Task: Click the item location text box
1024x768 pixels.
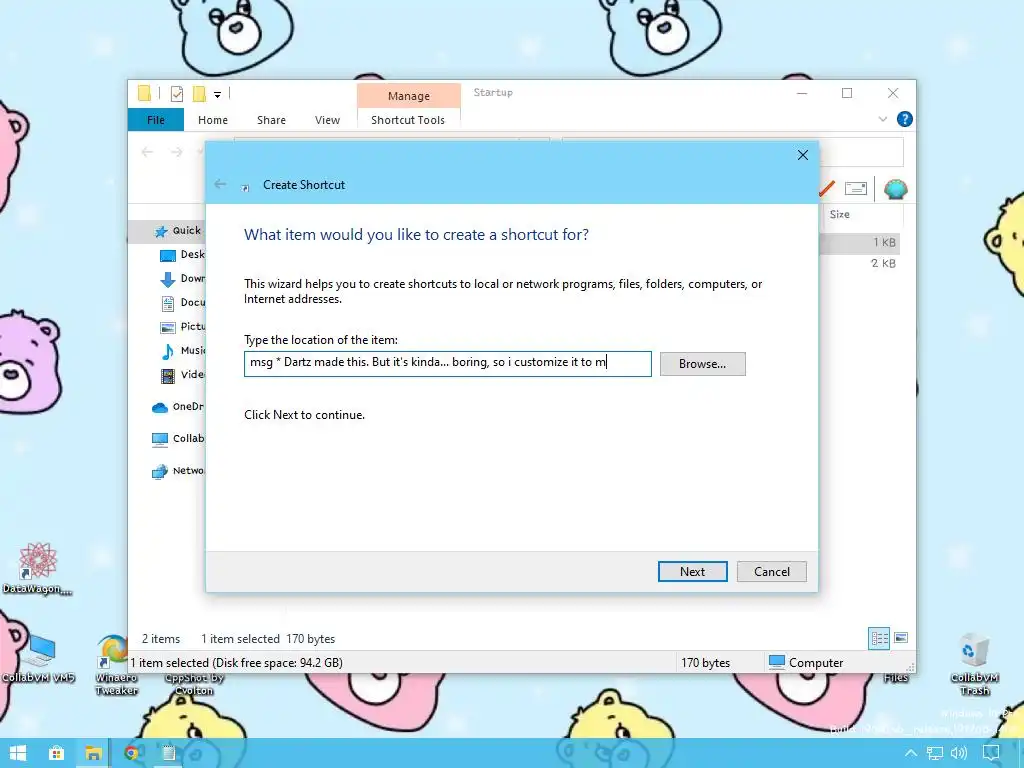Action: pos(447,363)
